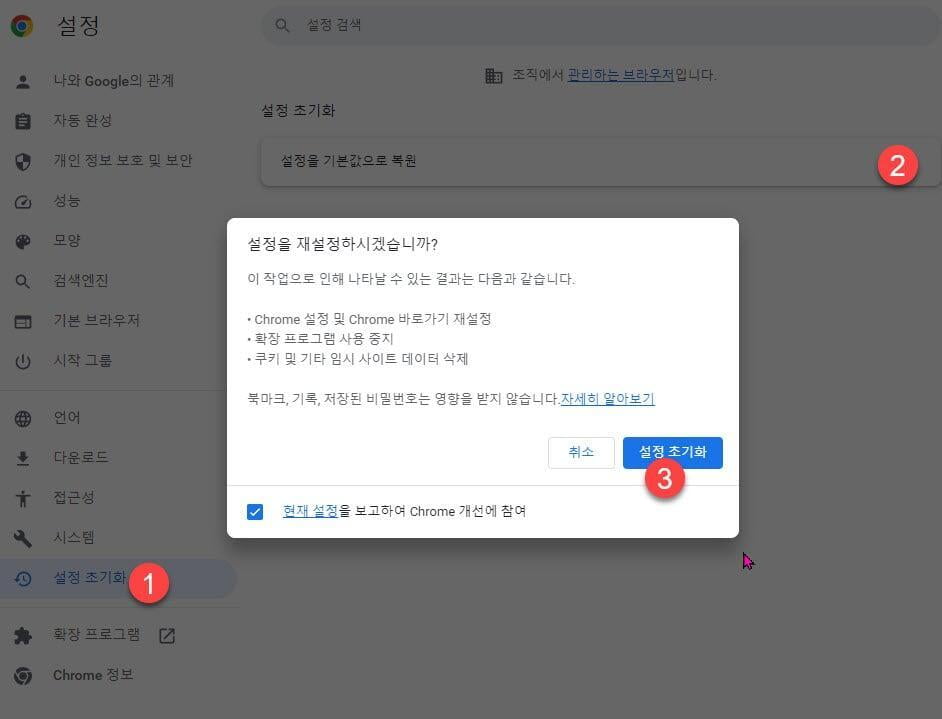Click the person icon for 나와 Google의 관계
Viewport: 942px width, 719px height.
(x=23, y=81)
